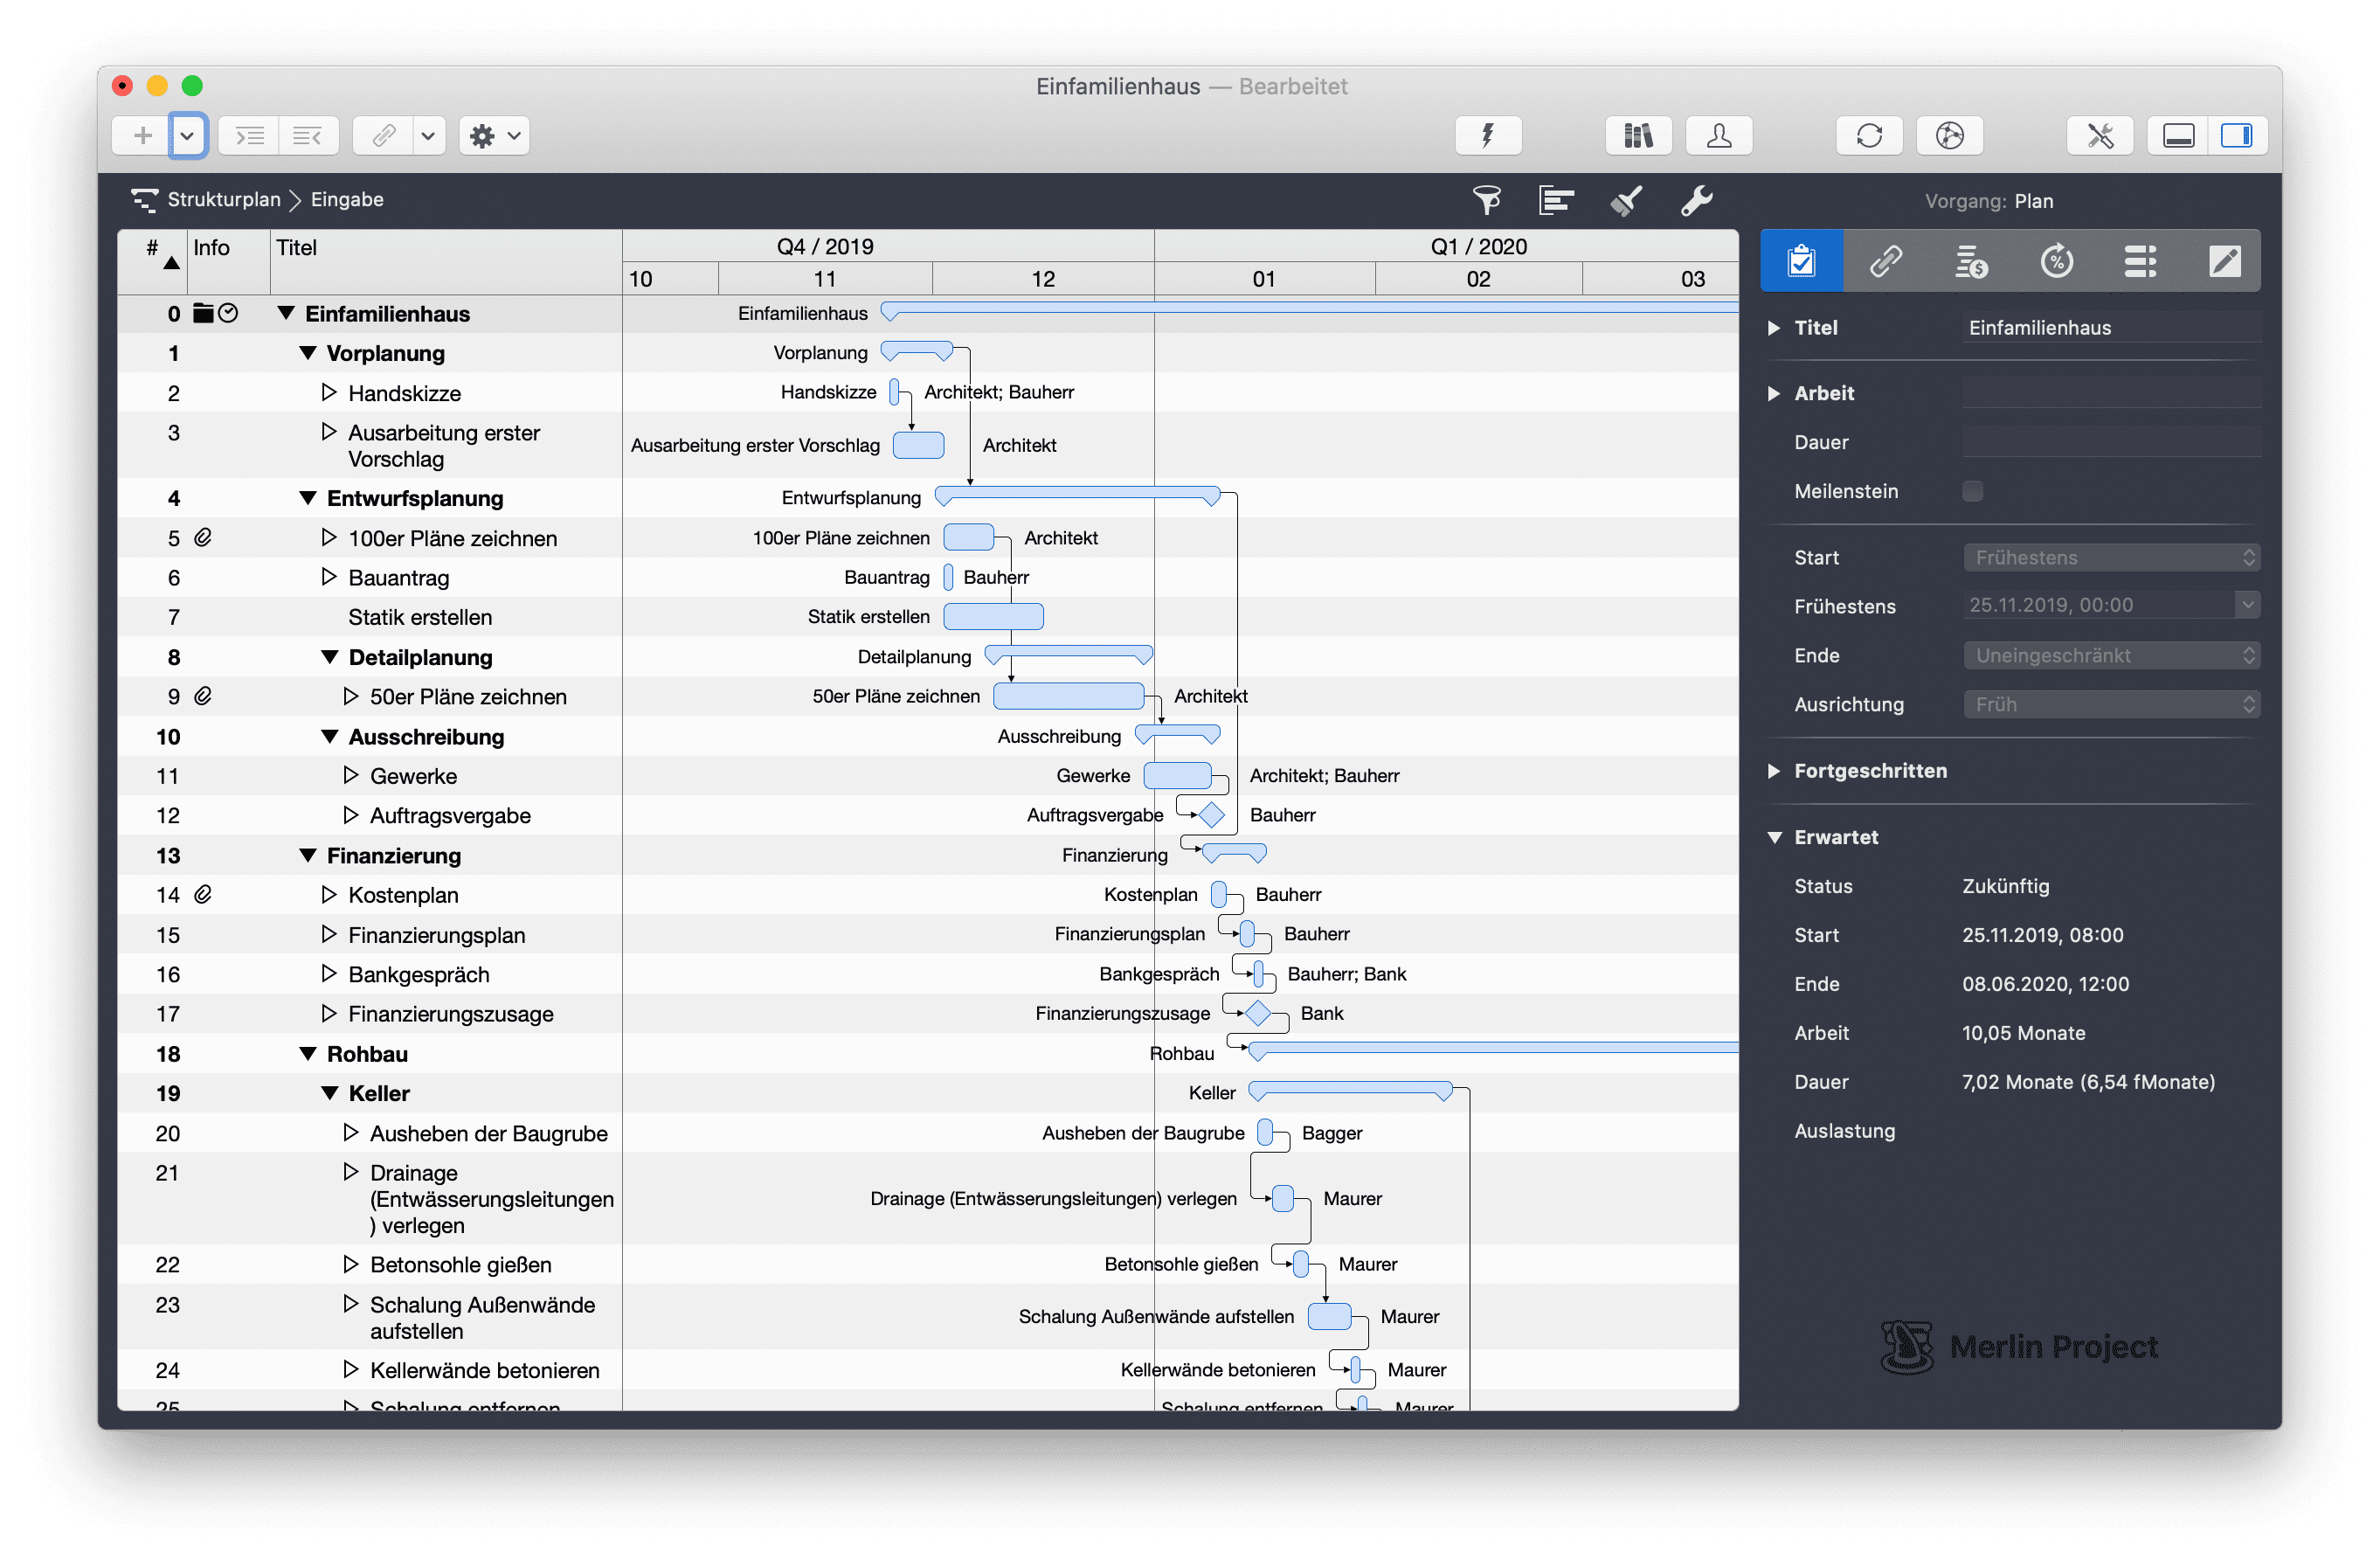Collapse the Vorplanung group
This screenshot has width=2380, height=1559.
[308, 353]
